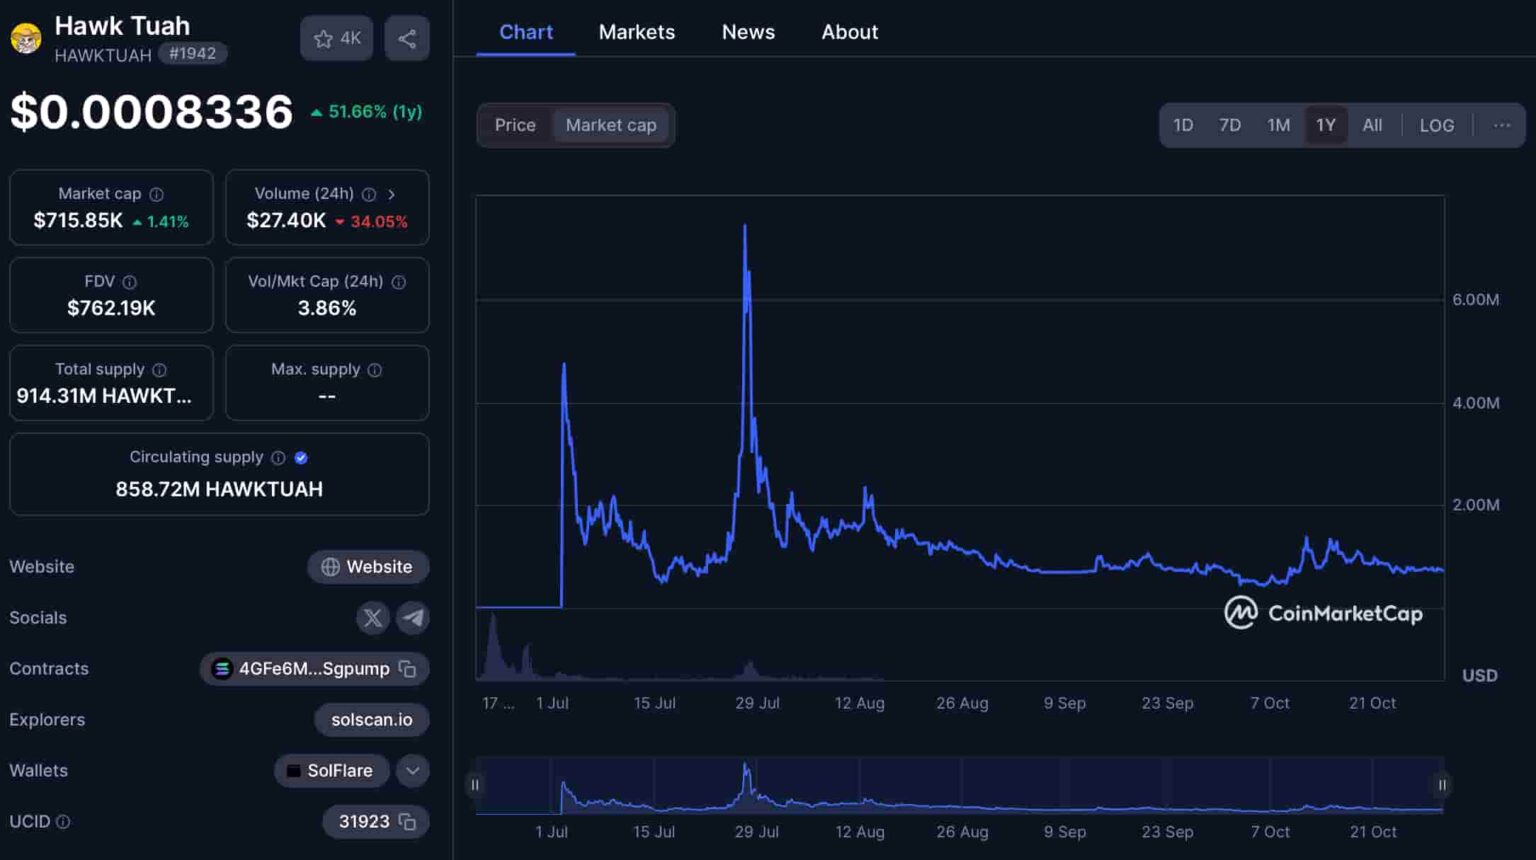The image size is (1536, 860).
Task: Copy the UCID using the copy icon
Action: pos(406,821)
